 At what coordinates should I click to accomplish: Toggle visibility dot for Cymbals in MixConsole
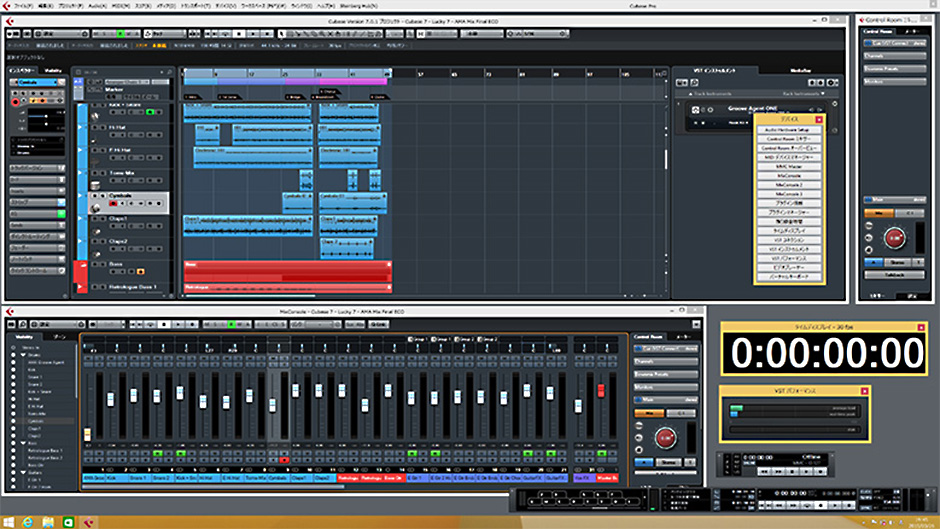point(14,421)
